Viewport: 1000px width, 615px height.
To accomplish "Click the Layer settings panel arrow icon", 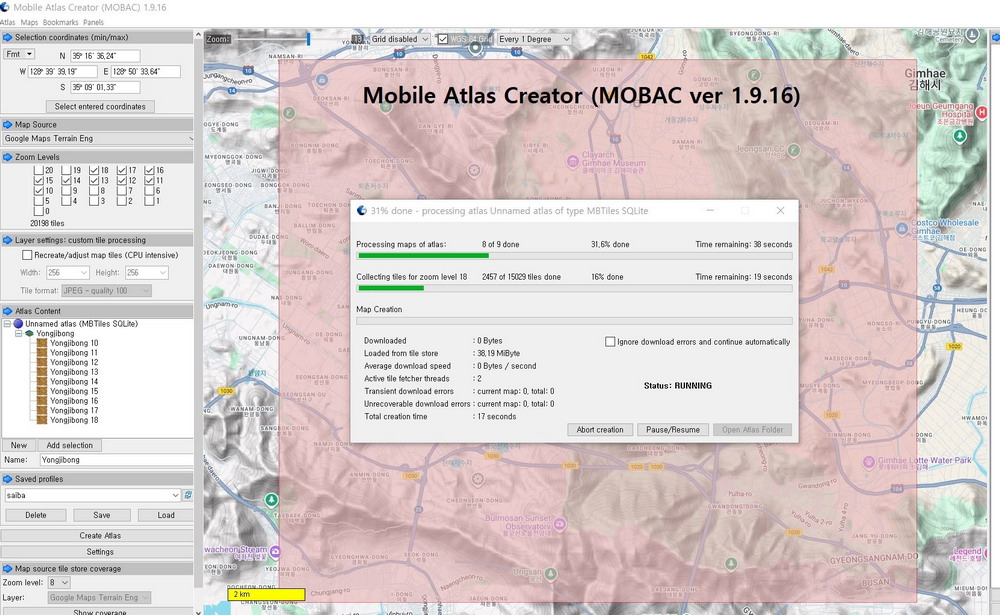I will [x=8, y=240].
